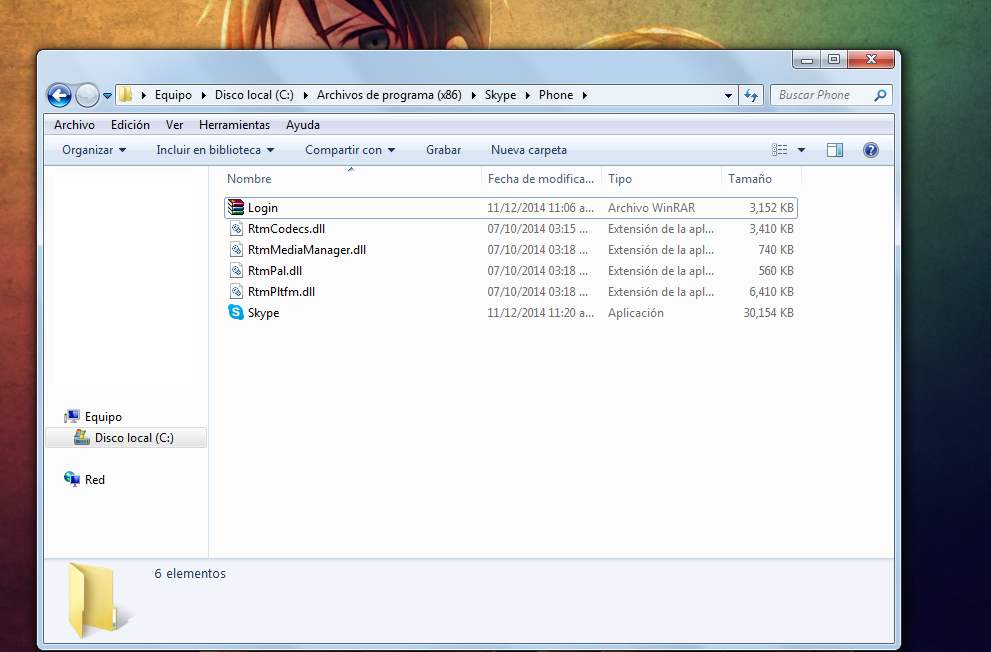Select the RtmPltfm.dll file name
This screenshot has width=991, height=652.
coord(281,291)
